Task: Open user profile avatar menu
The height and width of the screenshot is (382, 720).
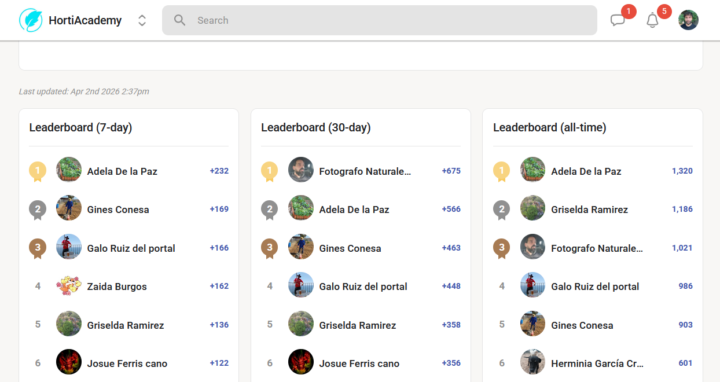Action: pos(688,20)
